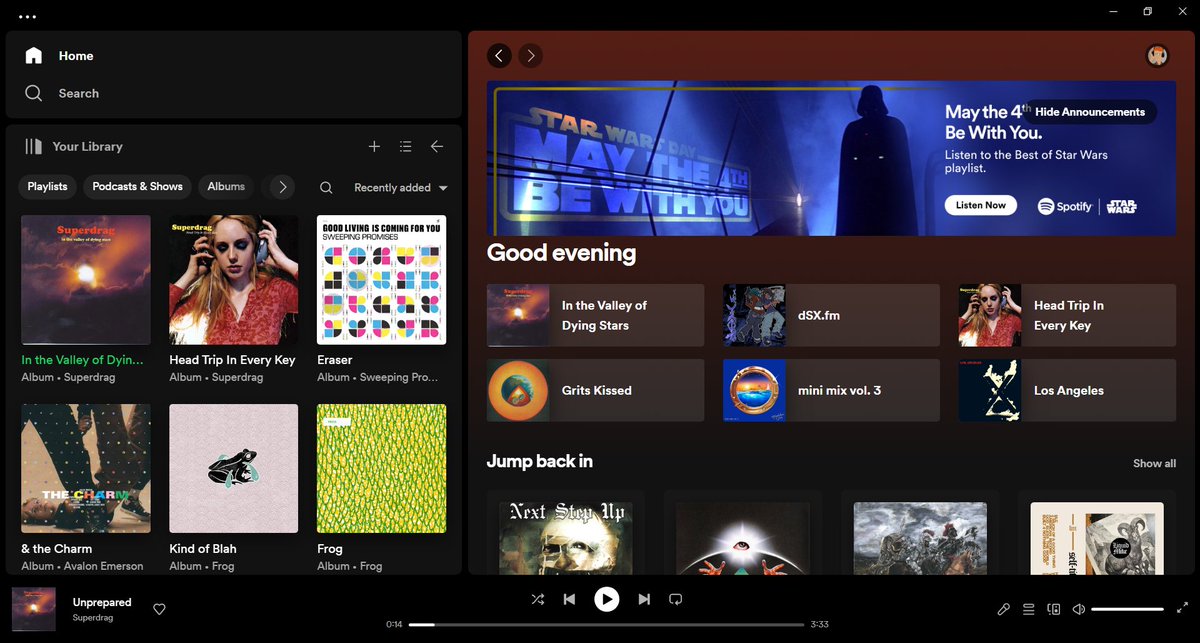Image resolution: width=1200 pixels, height=643 pixels.
Task: Mute the volume speaker icon
Action: 1078,609
